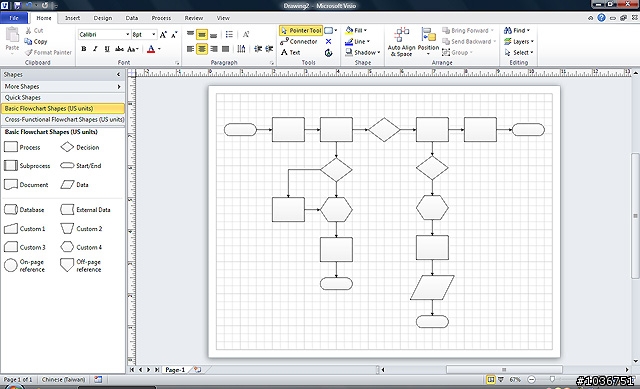Screen dimensions: 640x389
Task: Click the Decrease Indent icon
Action: [x=258, y=49]
